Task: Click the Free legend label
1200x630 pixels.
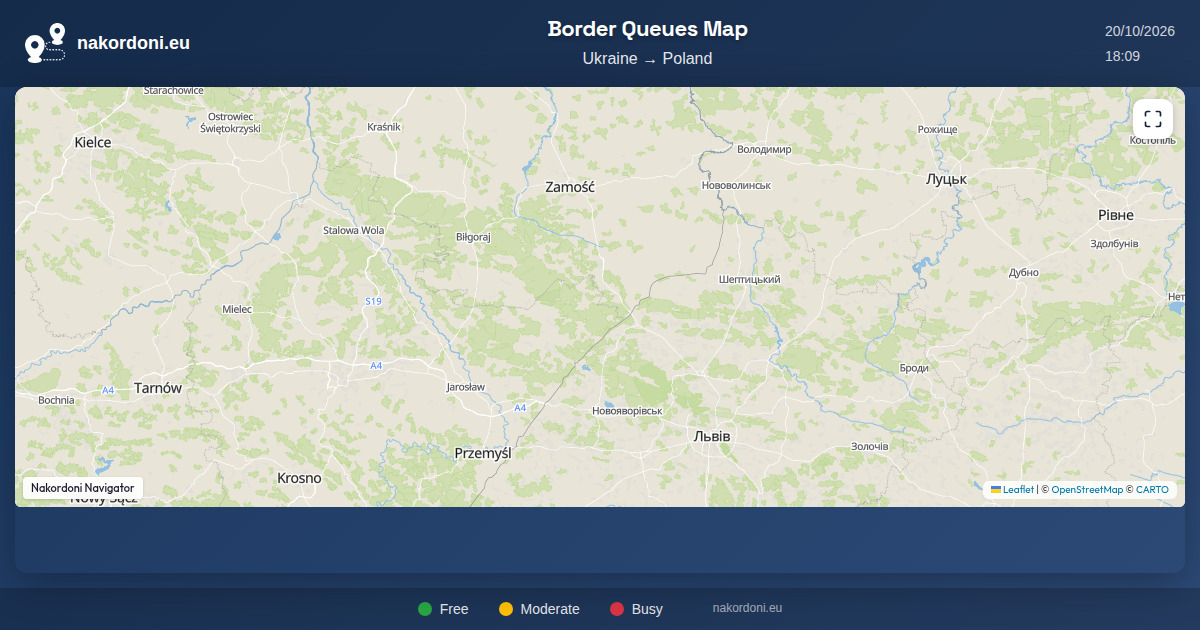Action: (x=454, y=609)
